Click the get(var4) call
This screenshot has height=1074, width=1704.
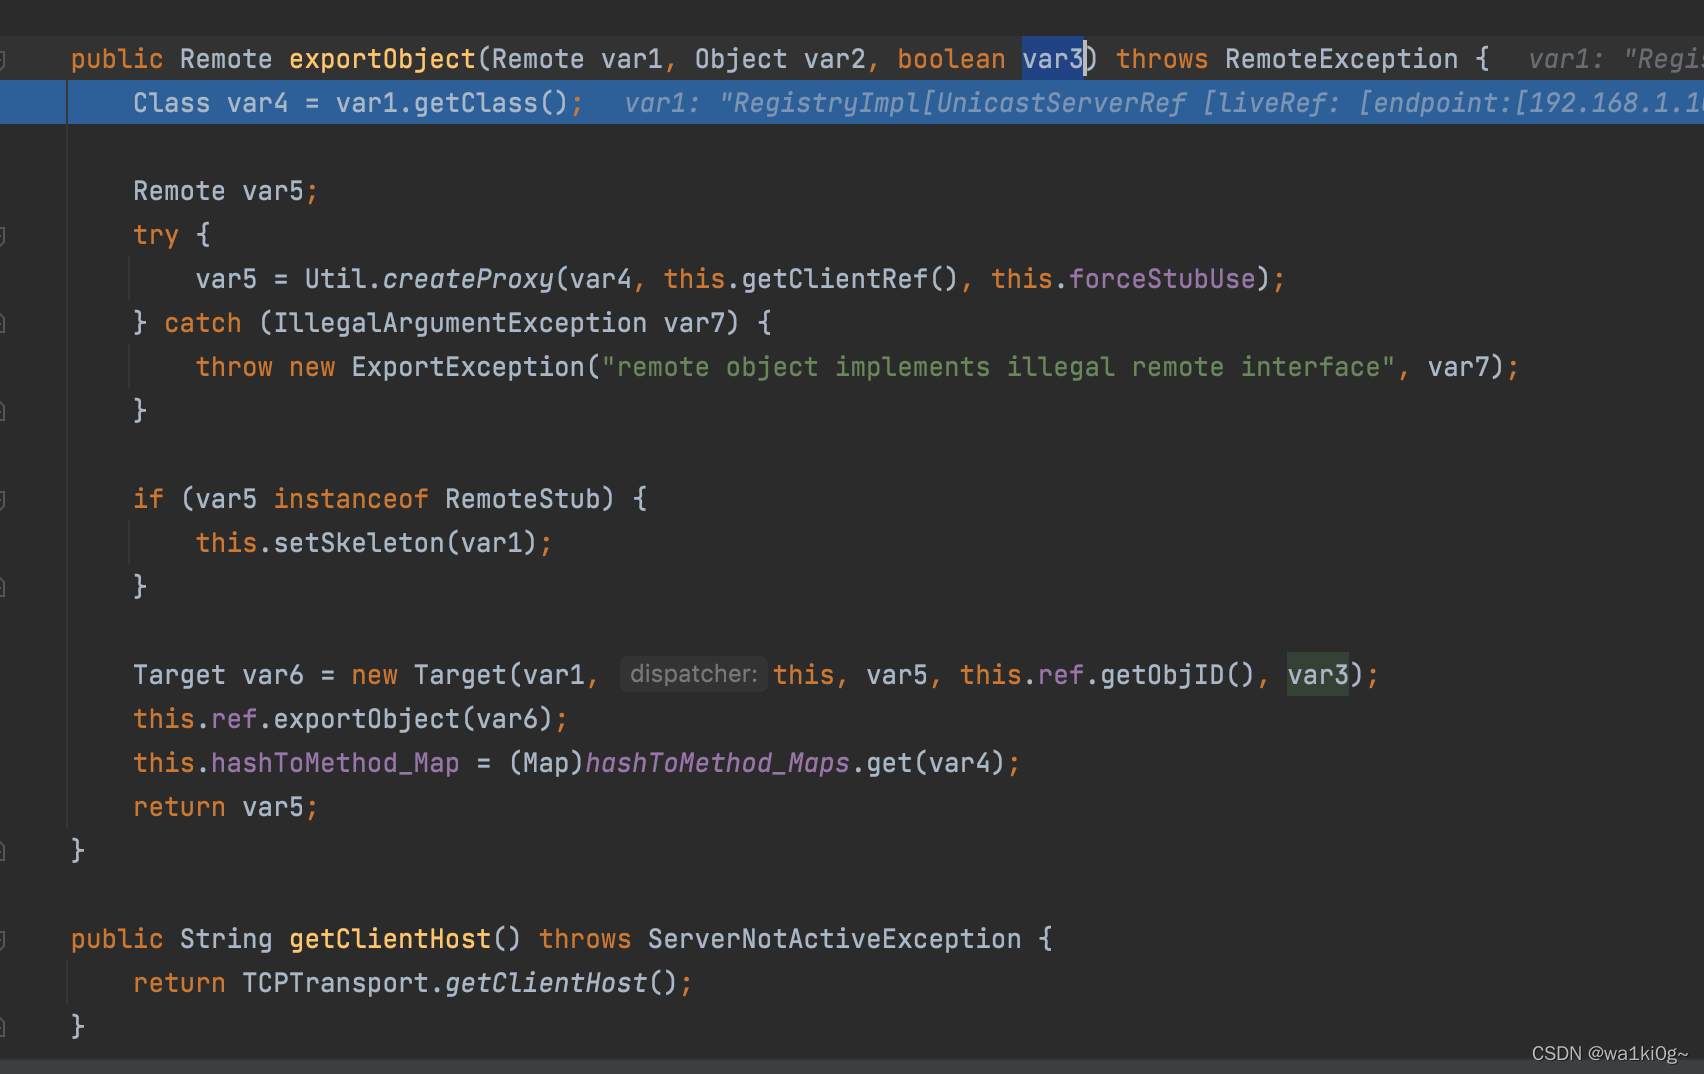[x=935, y=763]
